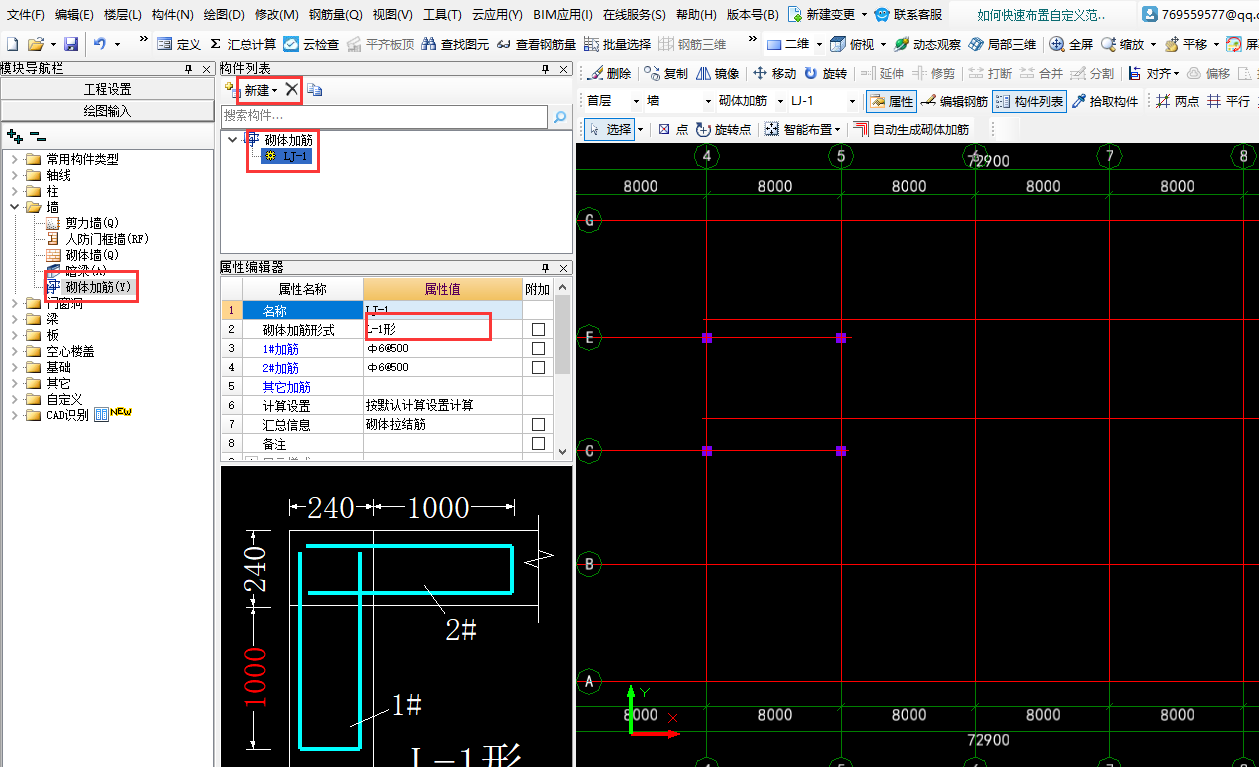Expand the 梁 tree folder
Image resolution: width=1259 pixels, height=767 pixels.
[x=16, y=319]
